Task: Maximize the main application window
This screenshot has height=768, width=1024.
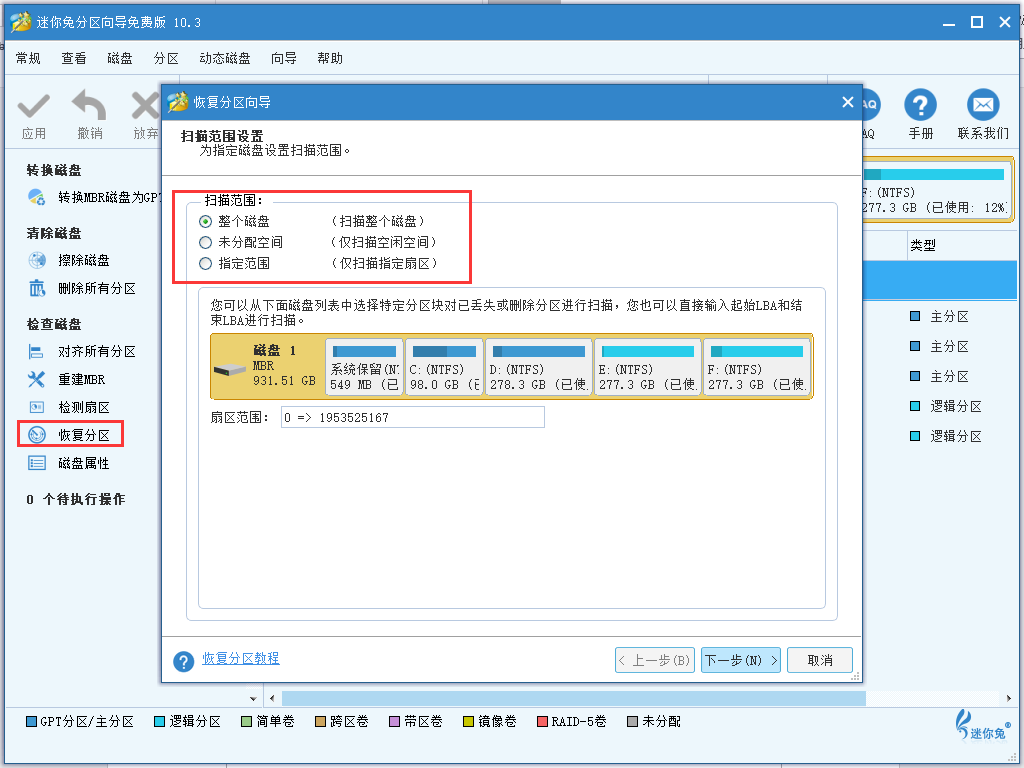Action: click(x=977, y=22)
